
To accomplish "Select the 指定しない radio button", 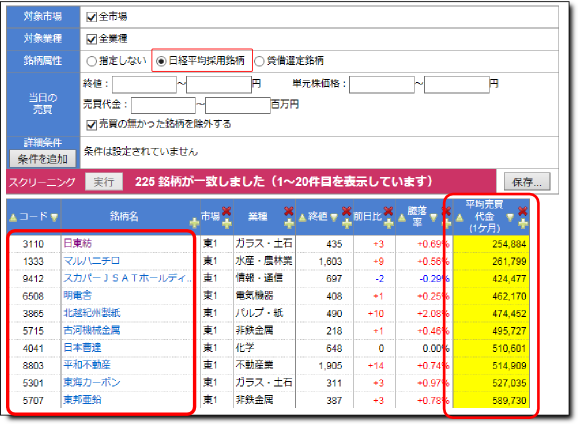I will [x=91, y=61].
